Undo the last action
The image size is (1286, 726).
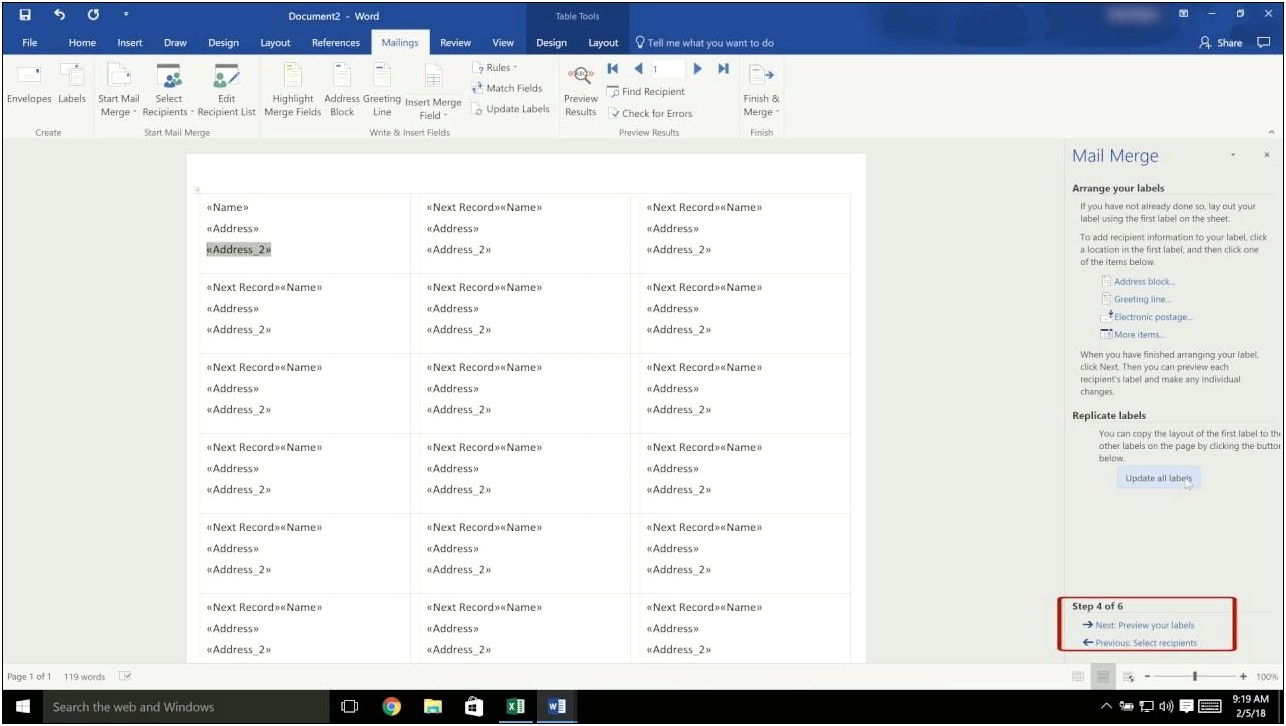point(60,15)
